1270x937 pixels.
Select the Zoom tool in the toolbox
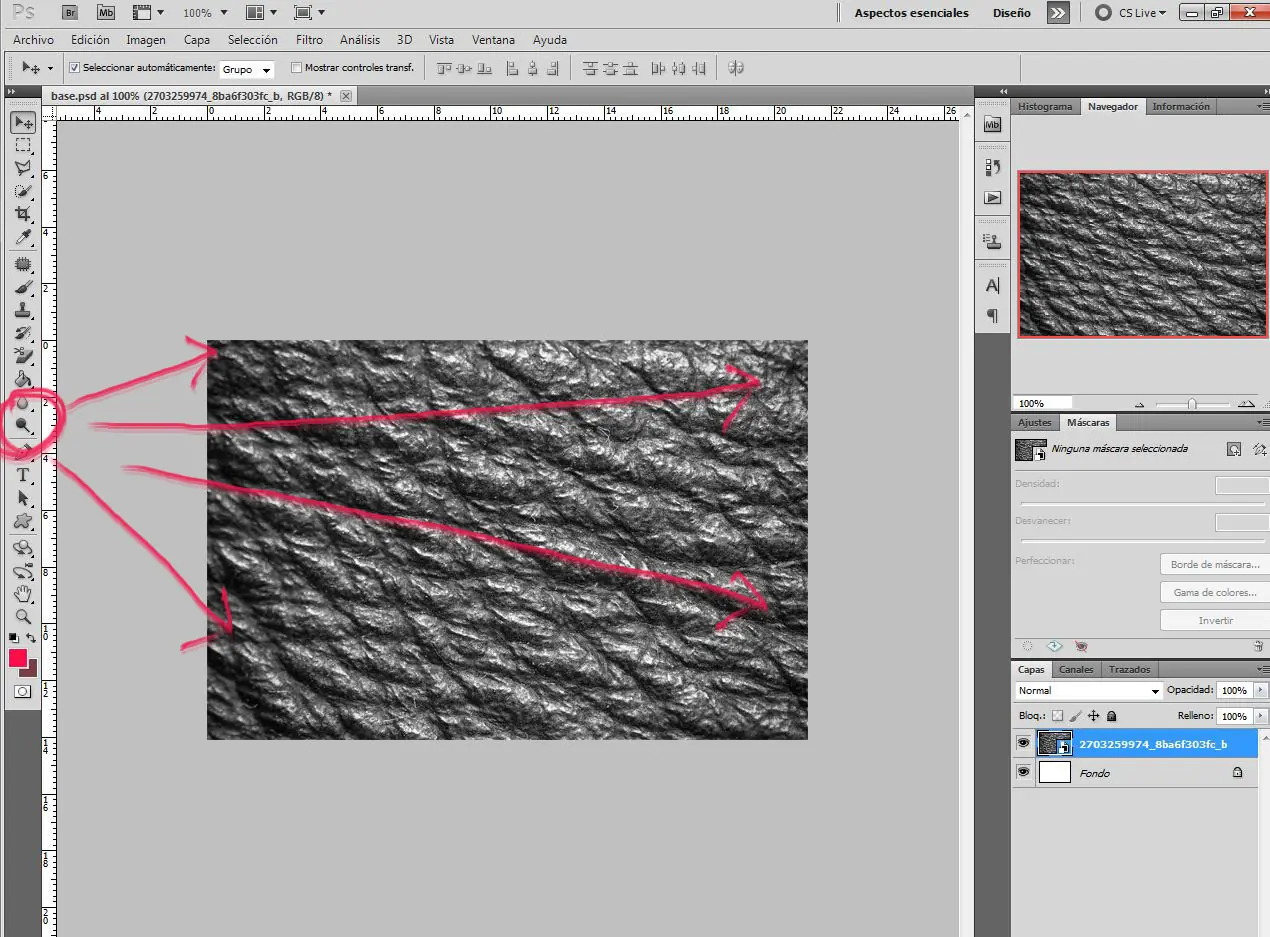point(23,617)
